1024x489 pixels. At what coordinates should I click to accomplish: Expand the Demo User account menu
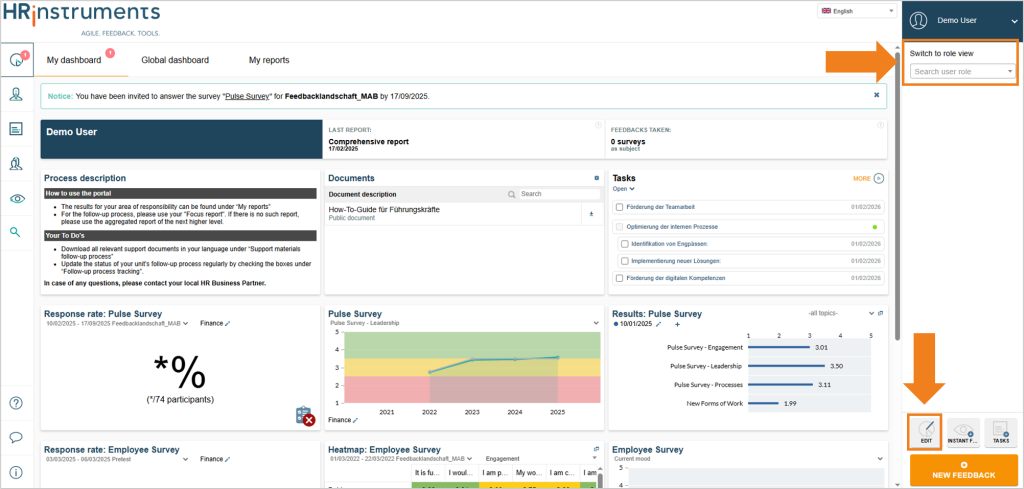(963, 20)
